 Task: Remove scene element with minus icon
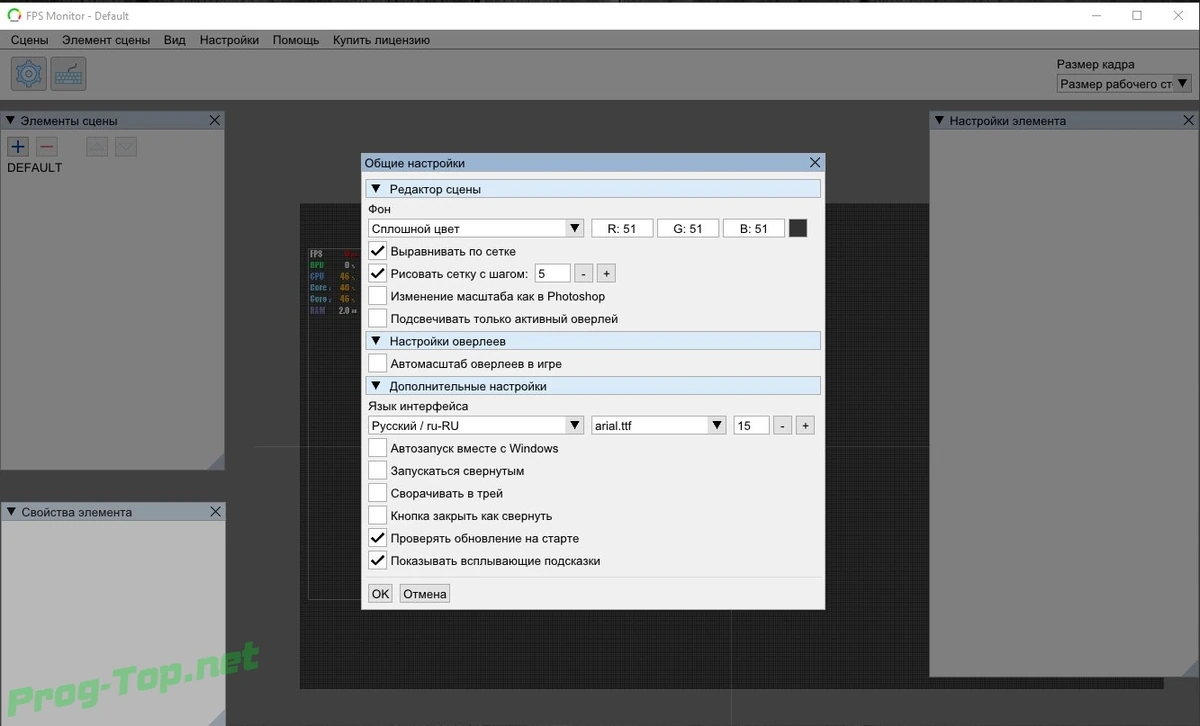(x=46, y=147)
